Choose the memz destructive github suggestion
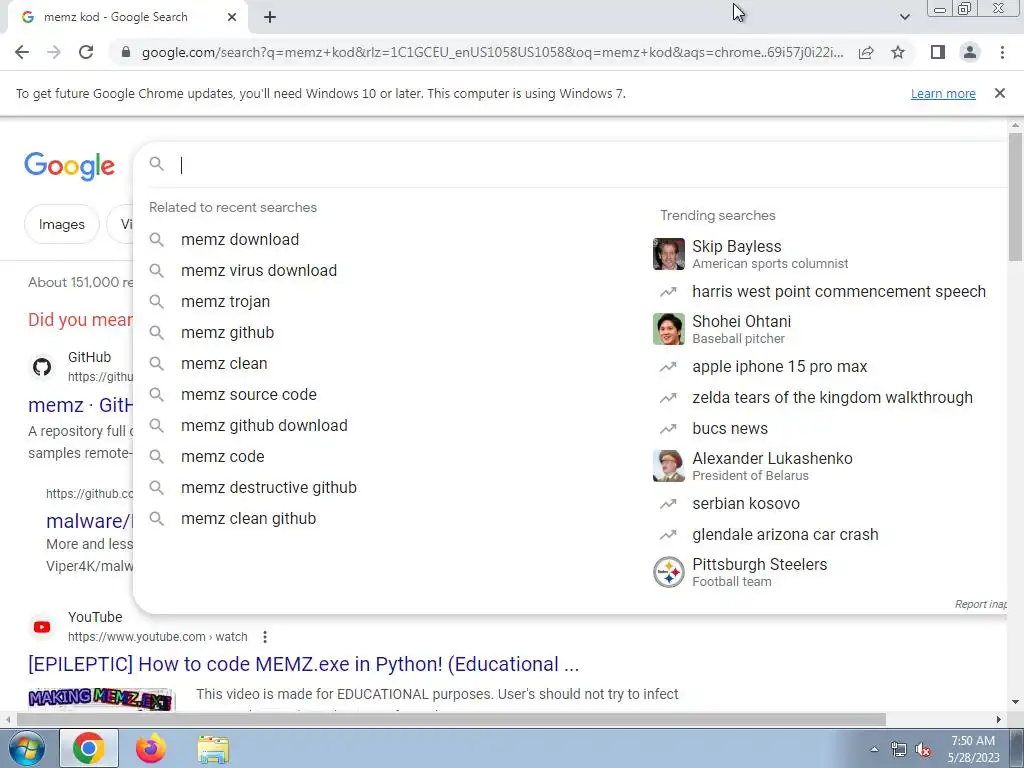The width and height of the screenshot is (1024, 768). [x=268, y=488]
